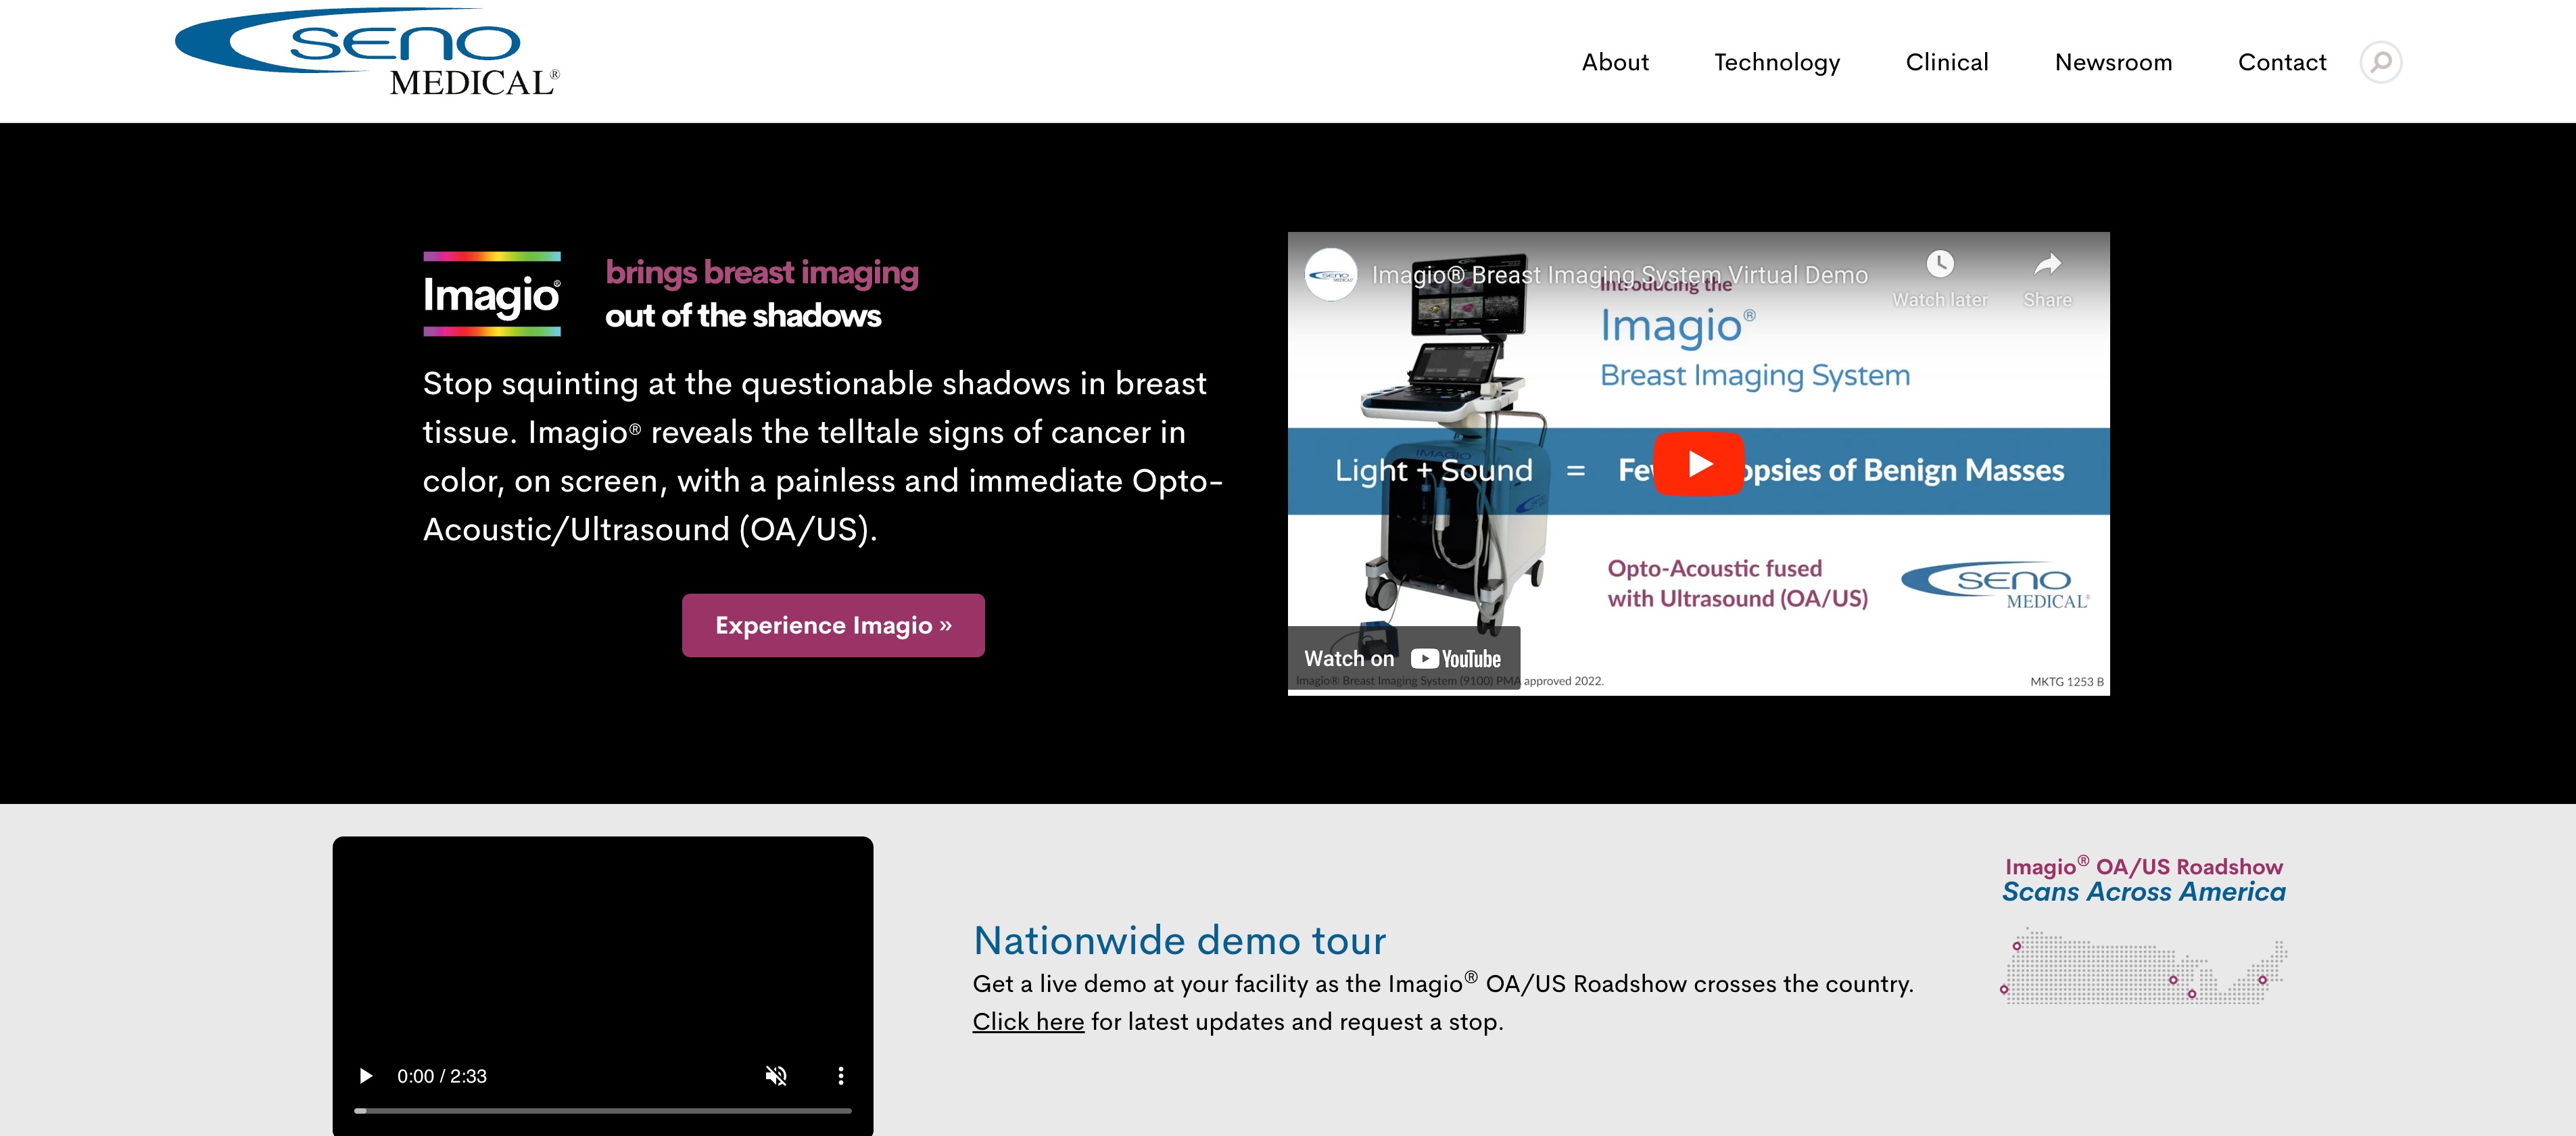The height and width of the screenshot is (1136, 2576).
Task: Click the 'brings breast imaging' tagline
Action: (761, 273)
